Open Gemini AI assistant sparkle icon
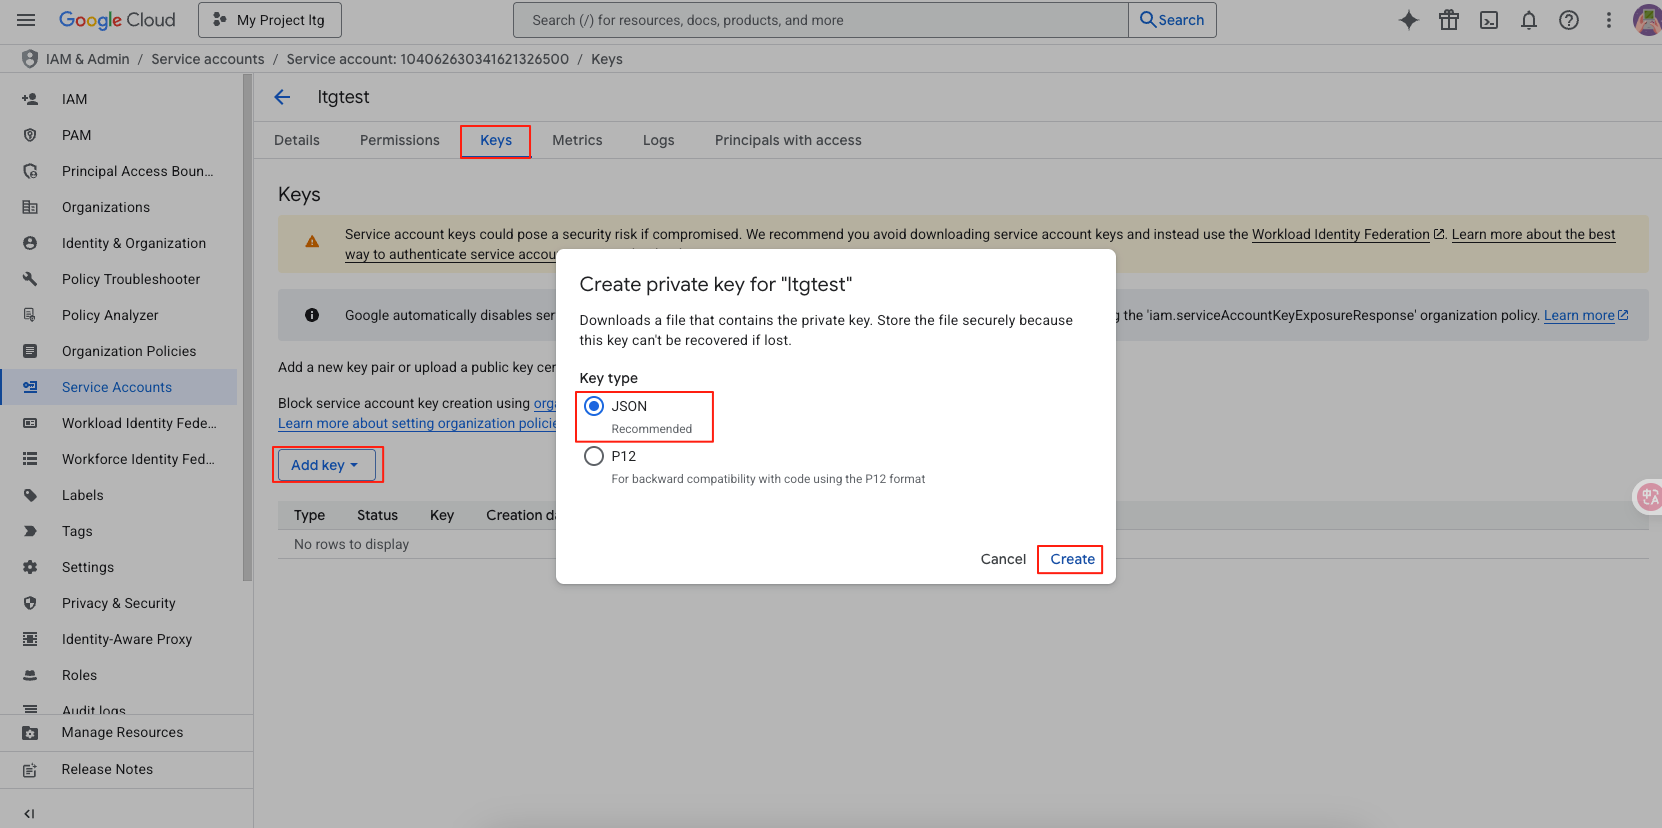This screenshot has width=1662, height=828. [x=1408, y=20]
